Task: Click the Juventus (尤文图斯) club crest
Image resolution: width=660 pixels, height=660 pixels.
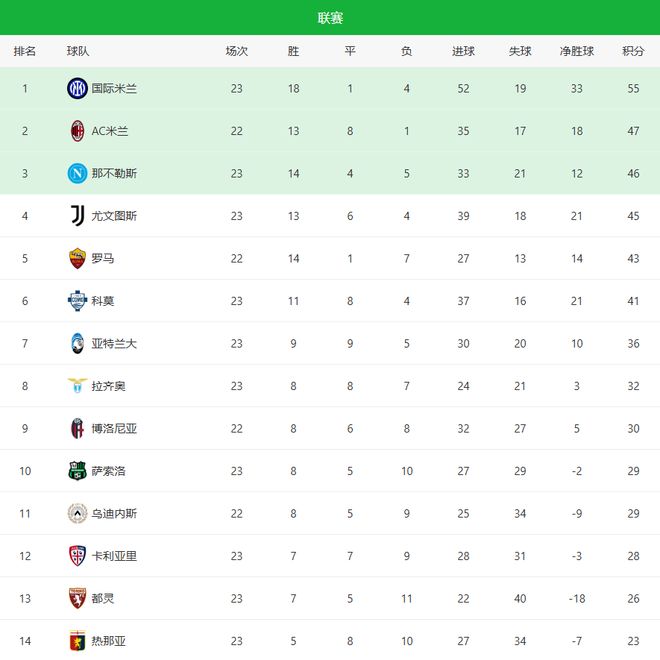Action: click(77, 216)
